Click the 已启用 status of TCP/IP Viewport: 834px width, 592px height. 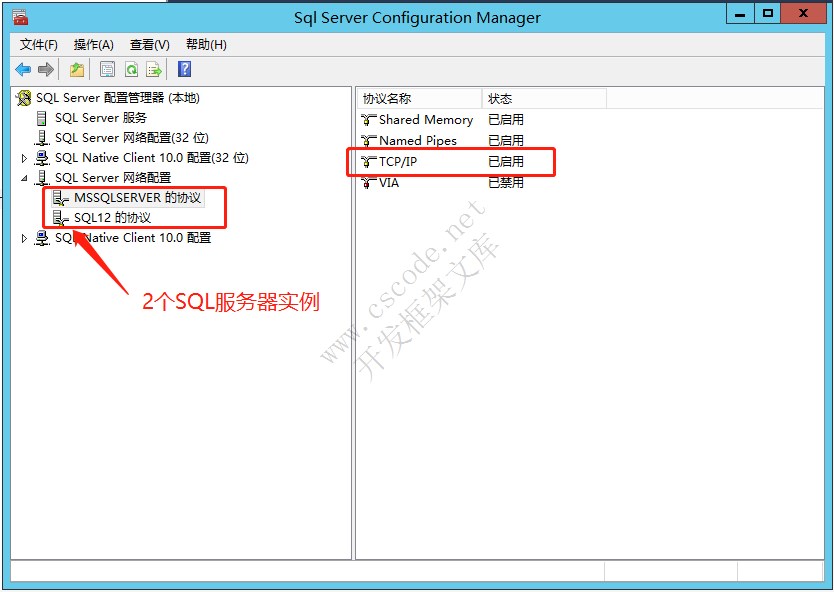[x=506, y=162]
